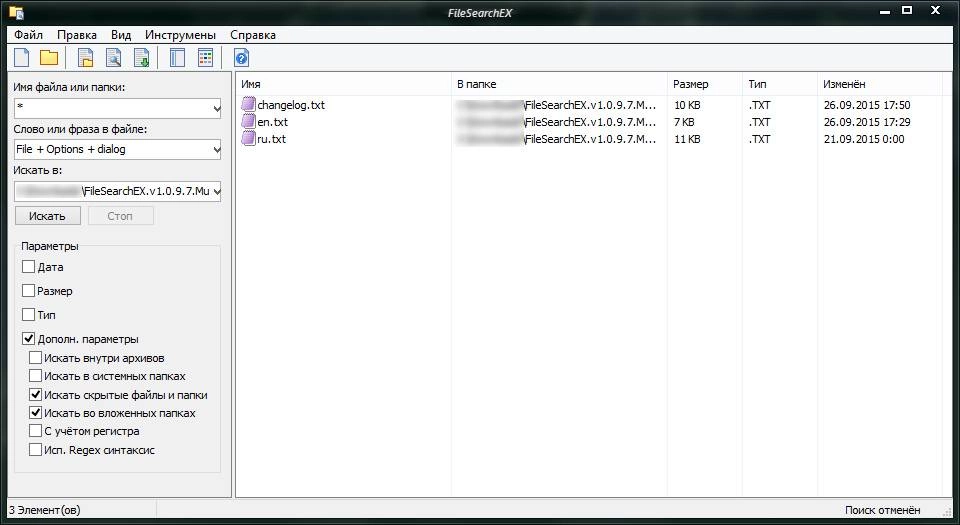The width and height of the screenshot is (960, 525).
Task: Enable the Дата checkbox
Action: tap(28, 267)
